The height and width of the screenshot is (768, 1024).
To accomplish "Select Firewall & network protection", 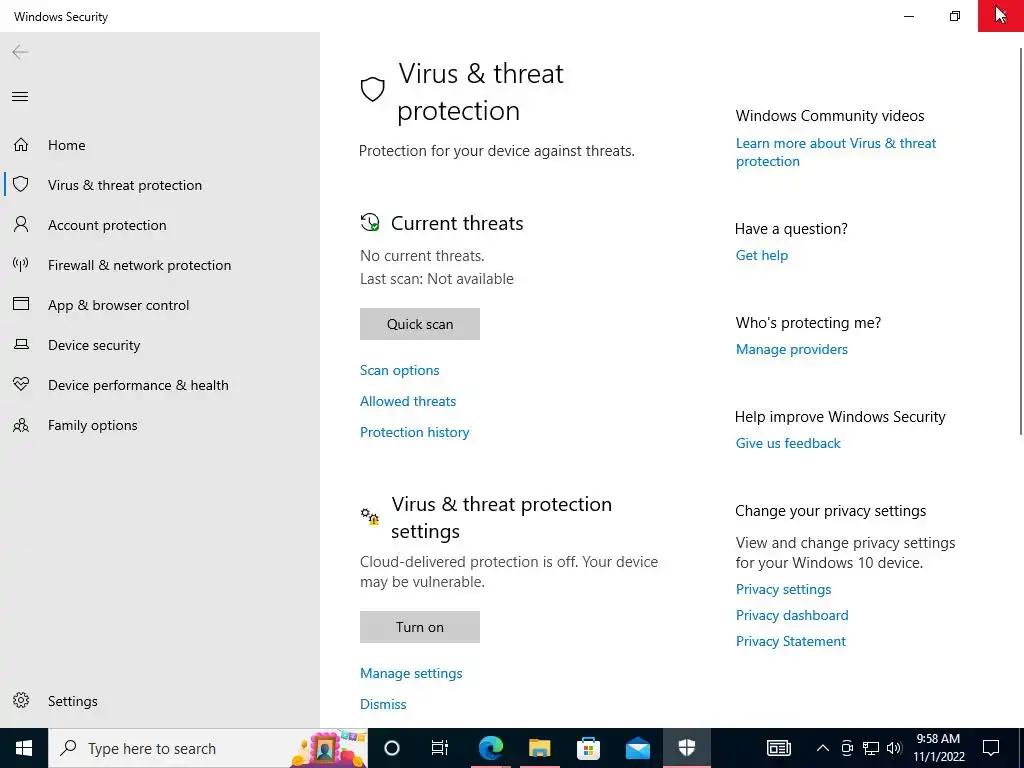I will point(139,265).
